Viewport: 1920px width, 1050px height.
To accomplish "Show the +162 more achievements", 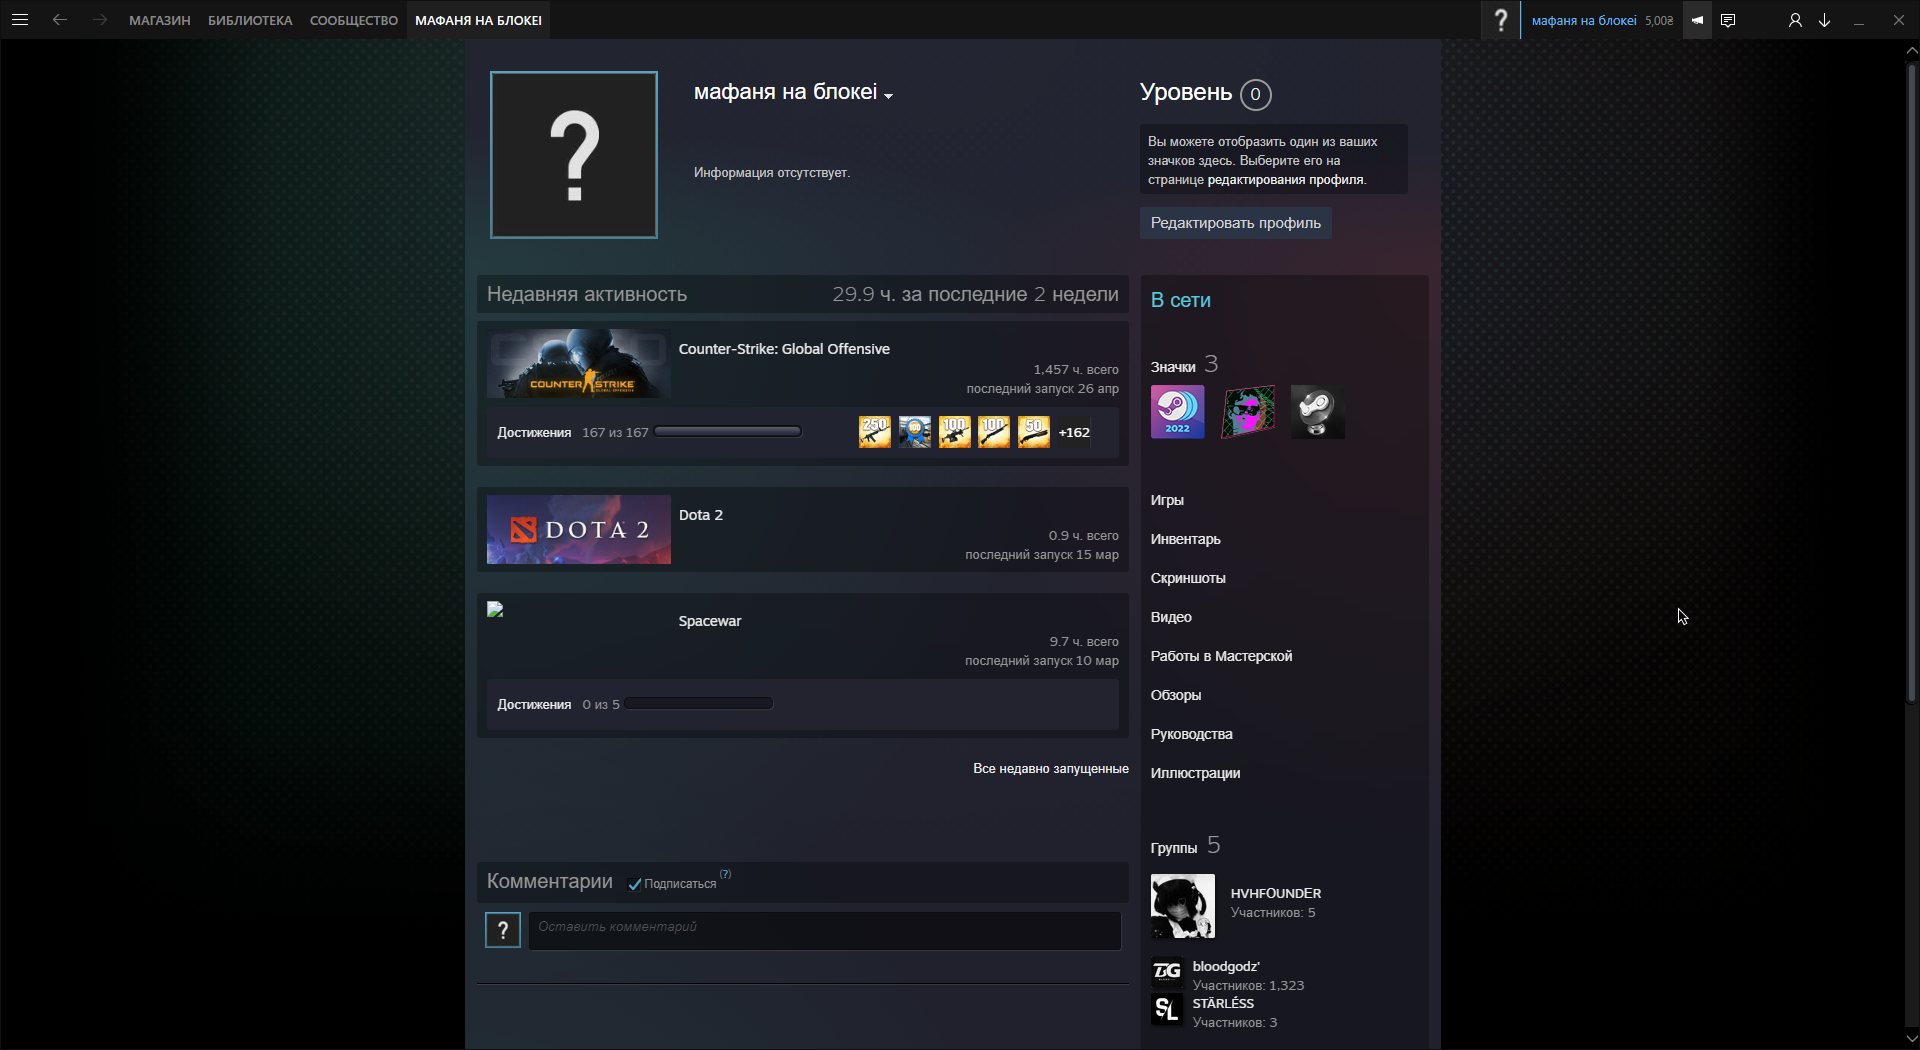I will pyautogui.click(x=1074, y=433).
